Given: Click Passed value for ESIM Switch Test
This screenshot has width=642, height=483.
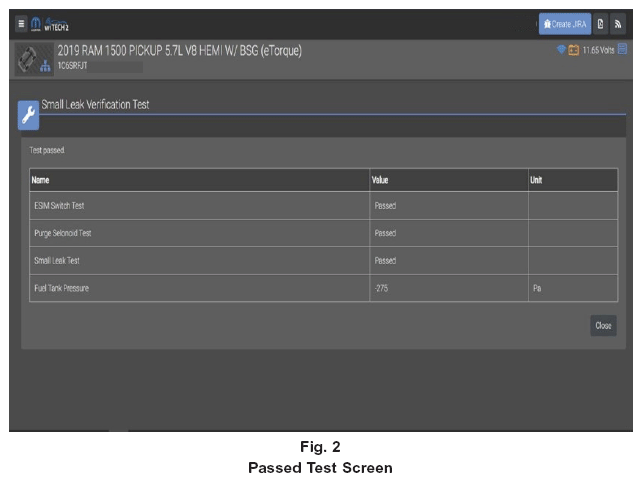Looking at the screenshot, I should coord(385,206).
